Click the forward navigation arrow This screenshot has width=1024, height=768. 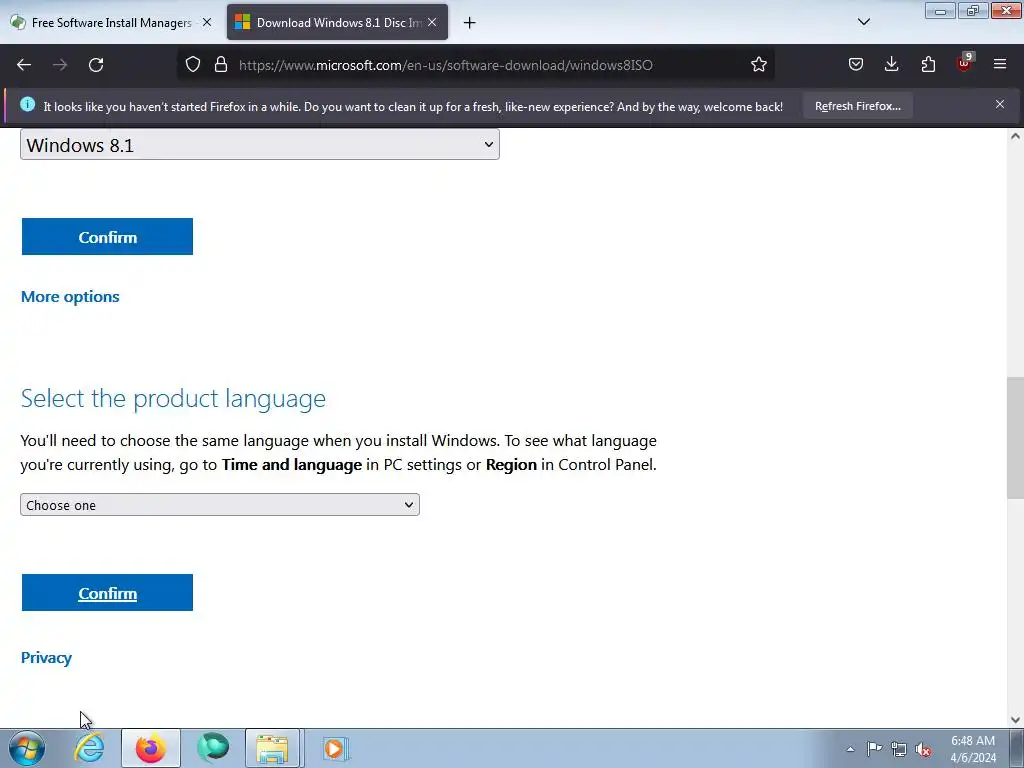click(x=60, y=65)
